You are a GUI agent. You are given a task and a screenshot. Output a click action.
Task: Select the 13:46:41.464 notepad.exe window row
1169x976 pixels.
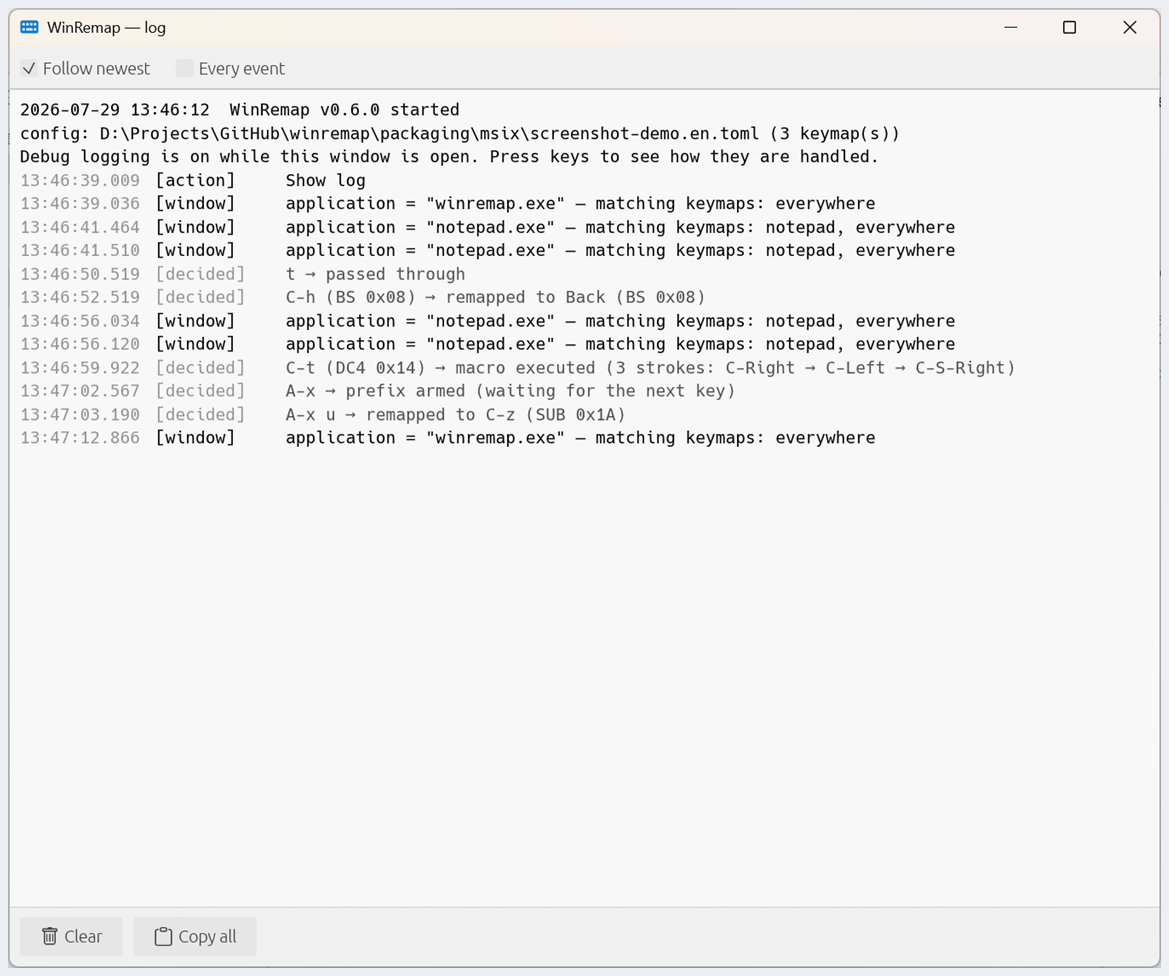[488, 227]
